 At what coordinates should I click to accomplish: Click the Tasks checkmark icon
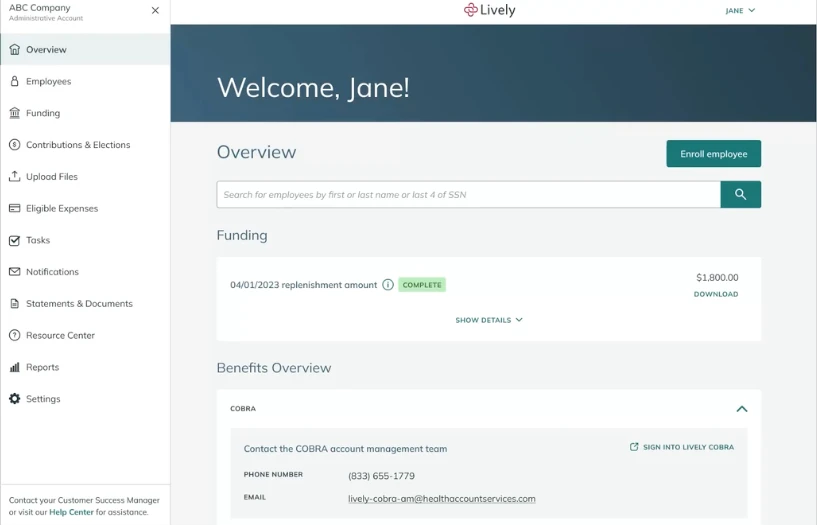pos(15,240)
